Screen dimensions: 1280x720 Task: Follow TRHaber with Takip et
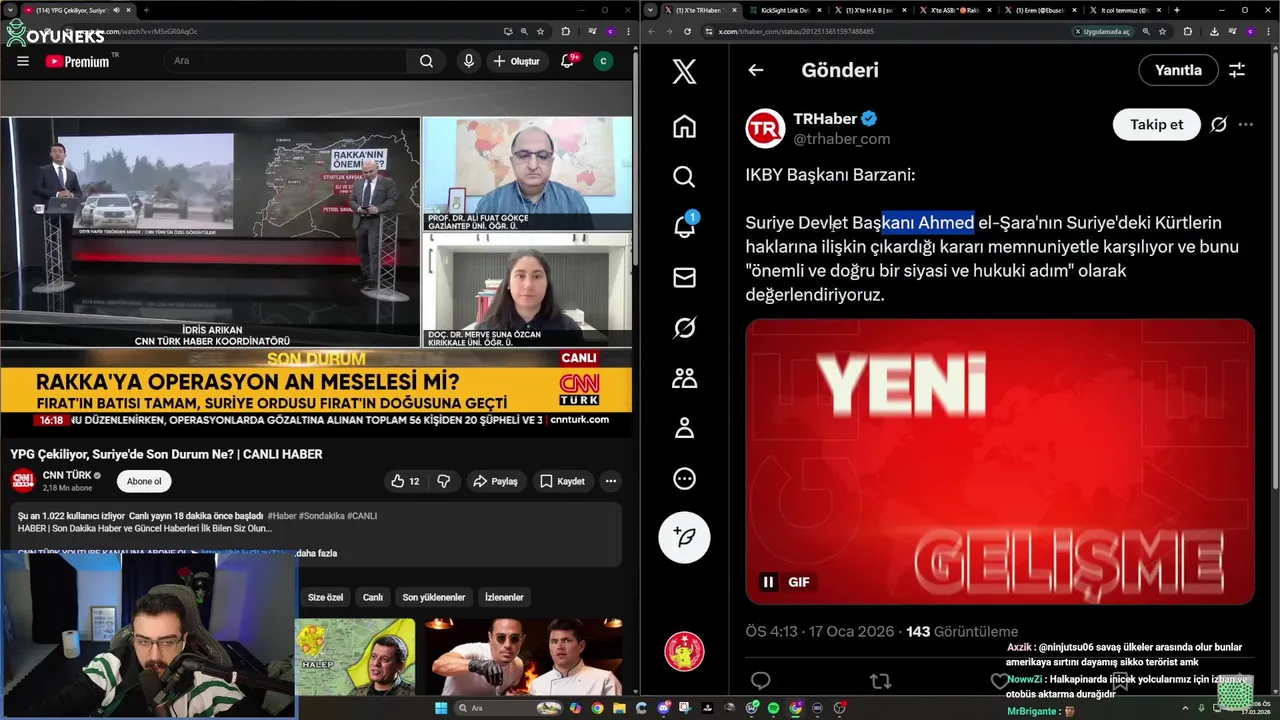1157,125
